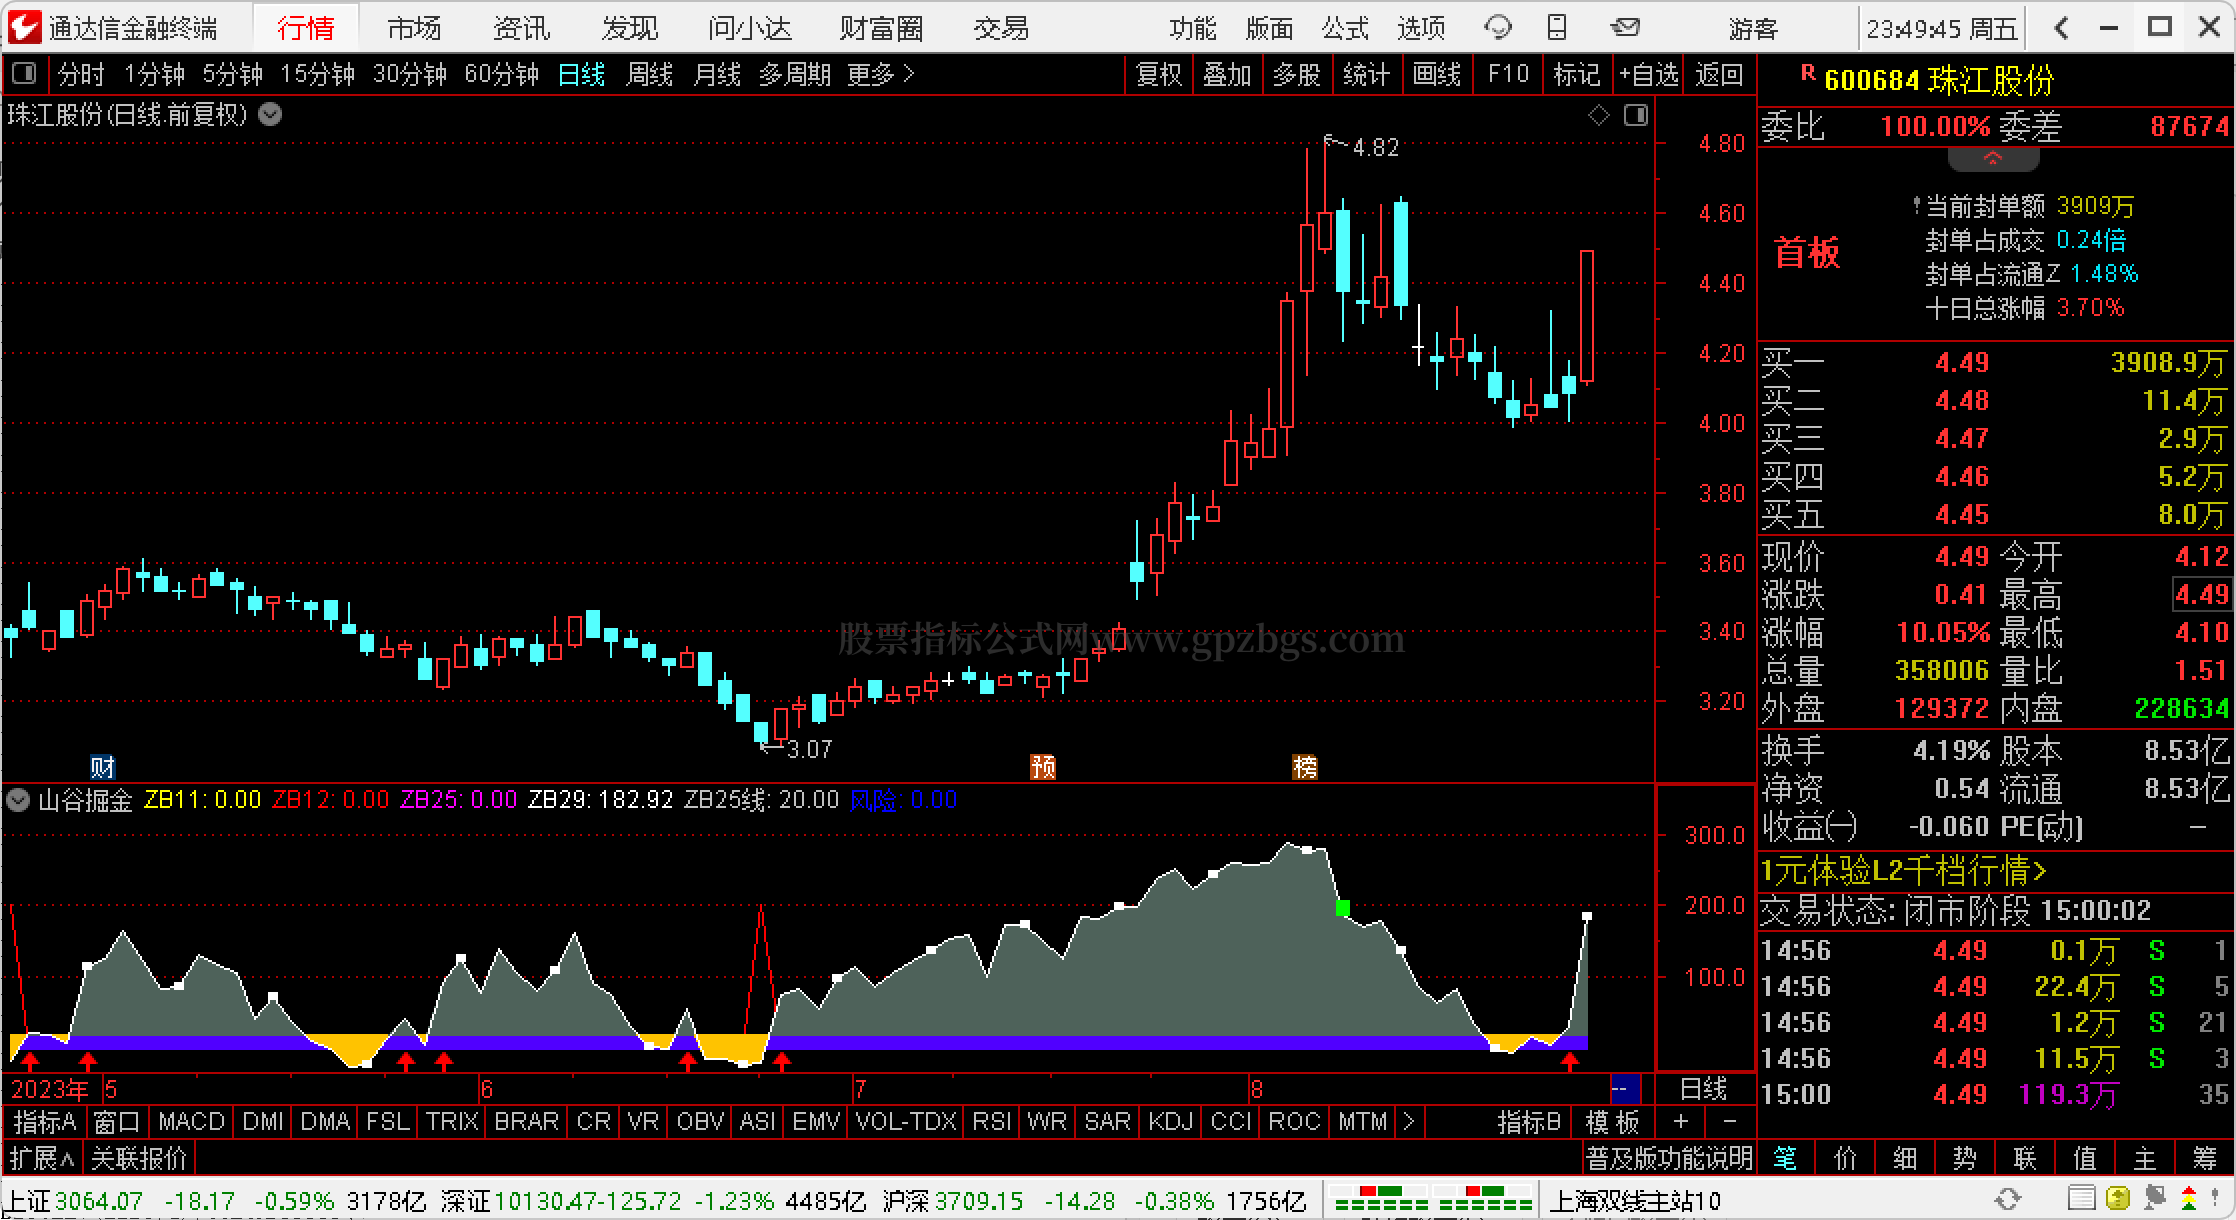Open the 日线 period selector below chart
This screenshot has width=2236, height=1220.
1704,1088
